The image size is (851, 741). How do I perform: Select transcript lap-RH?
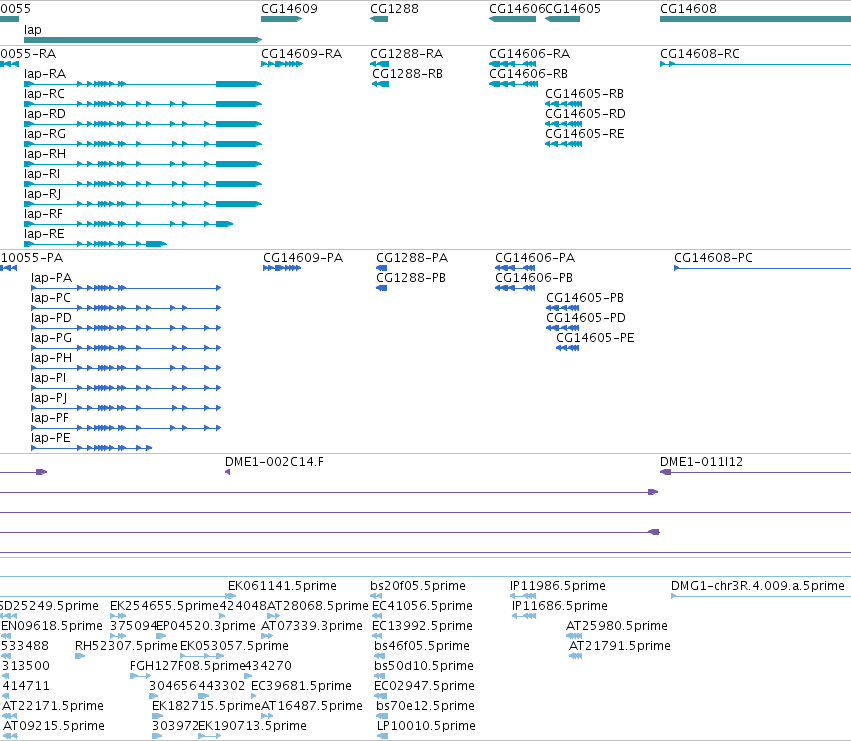tap(45, 154)
